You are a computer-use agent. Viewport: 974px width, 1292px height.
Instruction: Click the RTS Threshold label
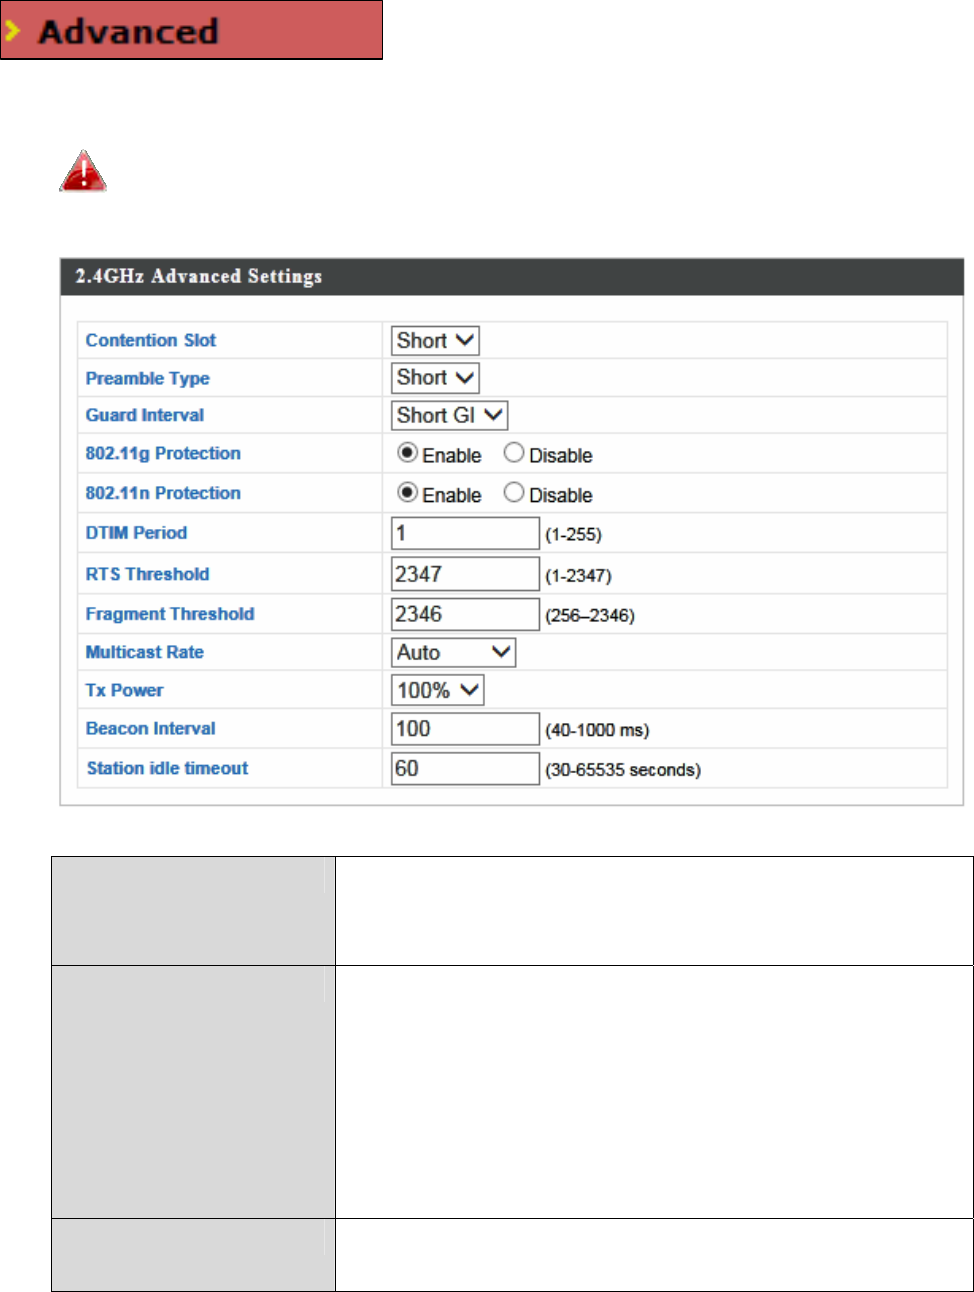pyautogui.click(x=147, y=574)
